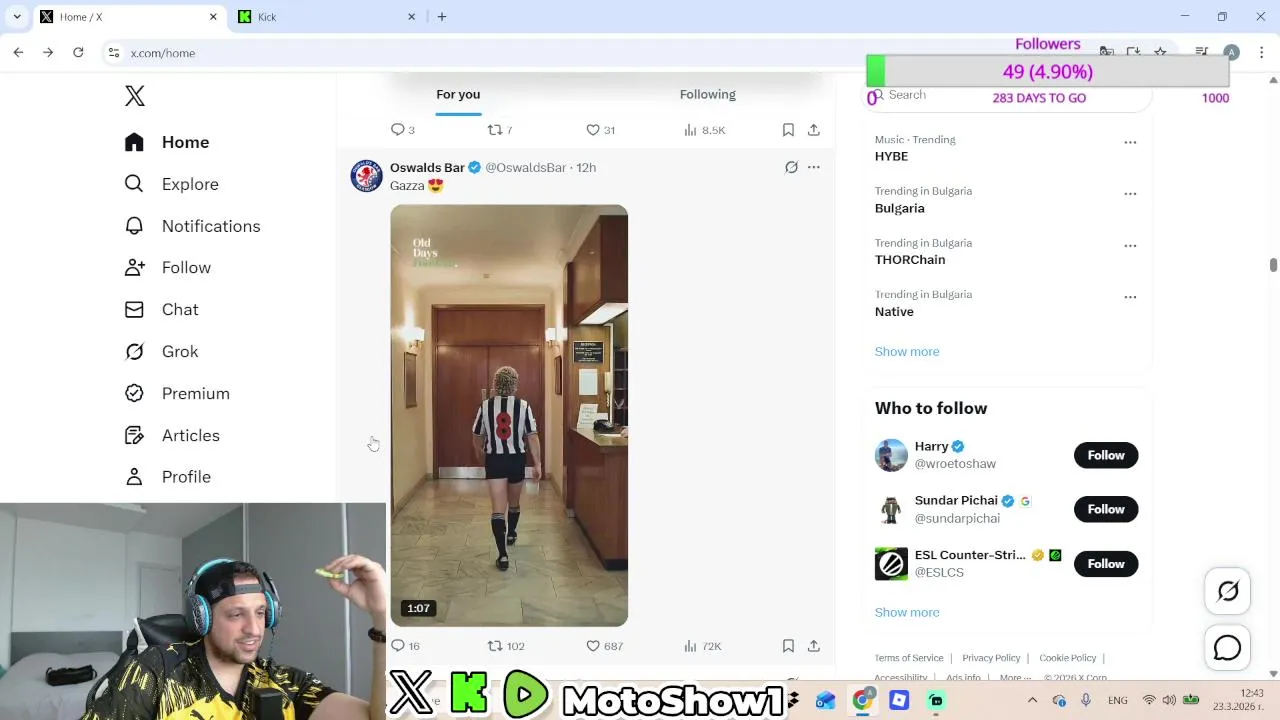The height and width of the screenshot is (720, 1280).
Task: Open Articles in the sidebar
Action: 172,435
